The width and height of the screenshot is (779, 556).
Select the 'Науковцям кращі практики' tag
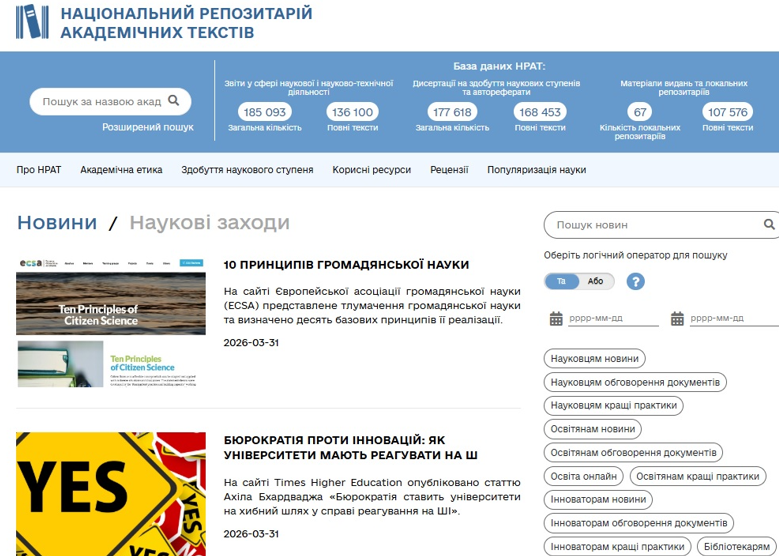614,406
